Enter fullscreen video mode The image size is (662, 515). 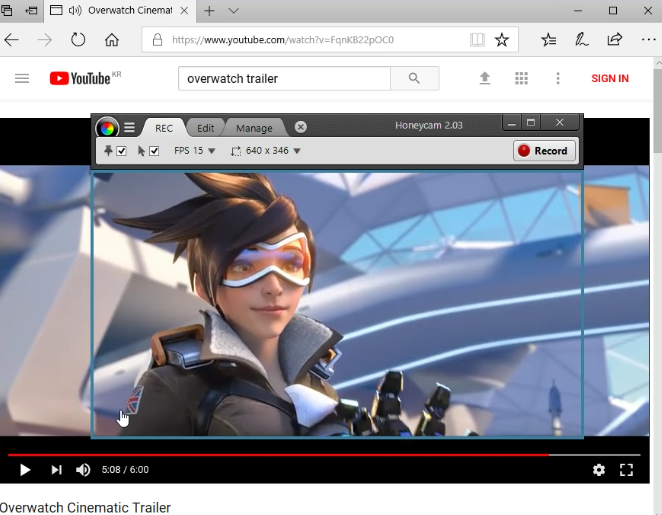(x=627, y=470)
